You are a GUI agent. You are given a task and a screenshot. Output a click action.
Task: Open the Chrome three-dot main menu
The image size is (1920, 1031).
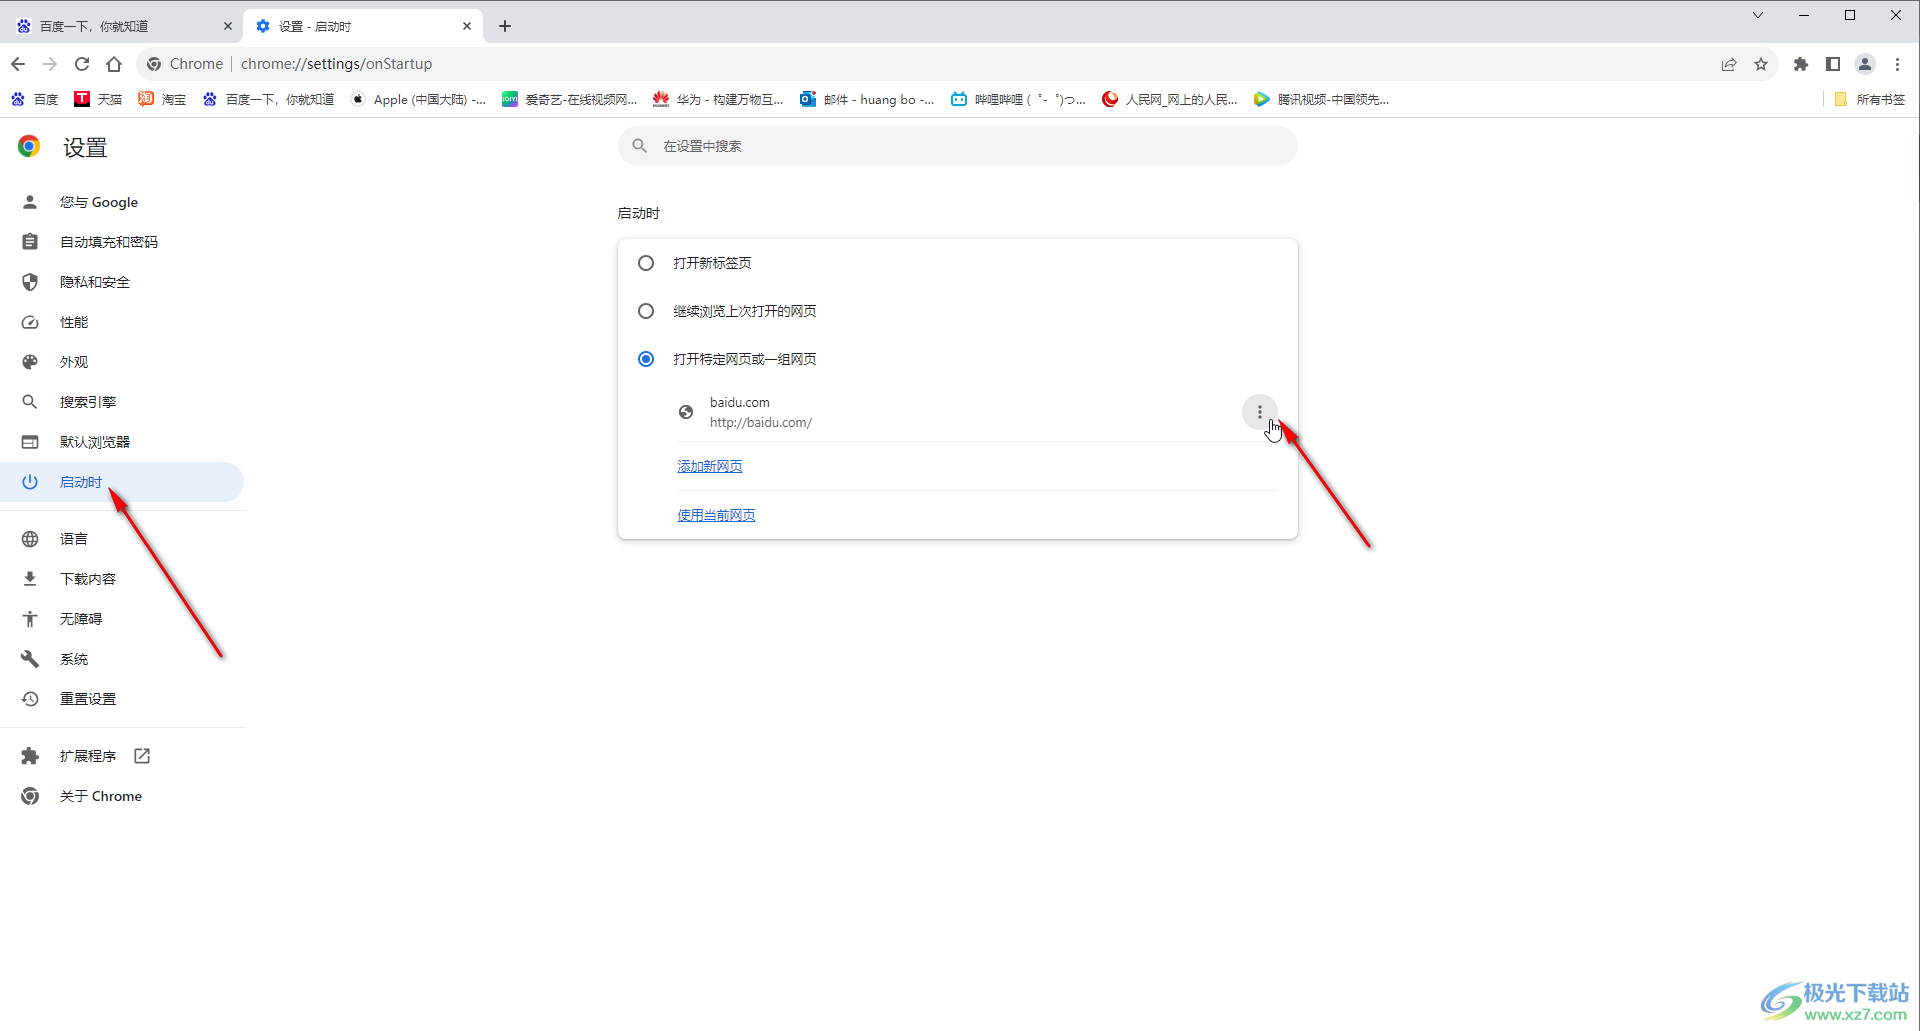tap(1897, 64)
